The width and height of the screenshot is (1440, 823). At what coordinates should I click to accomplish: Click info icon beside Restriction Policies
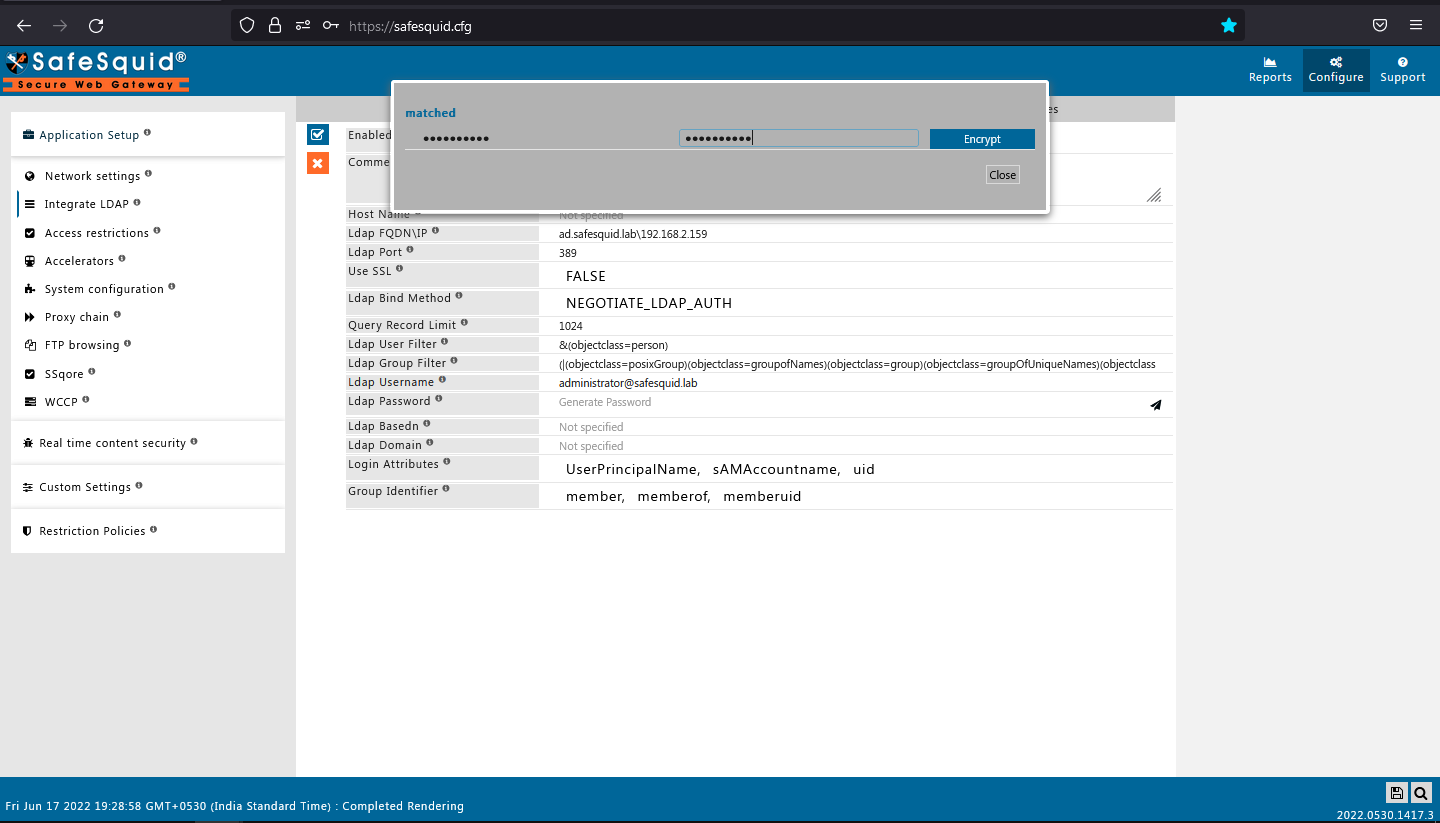pos(153,529)
